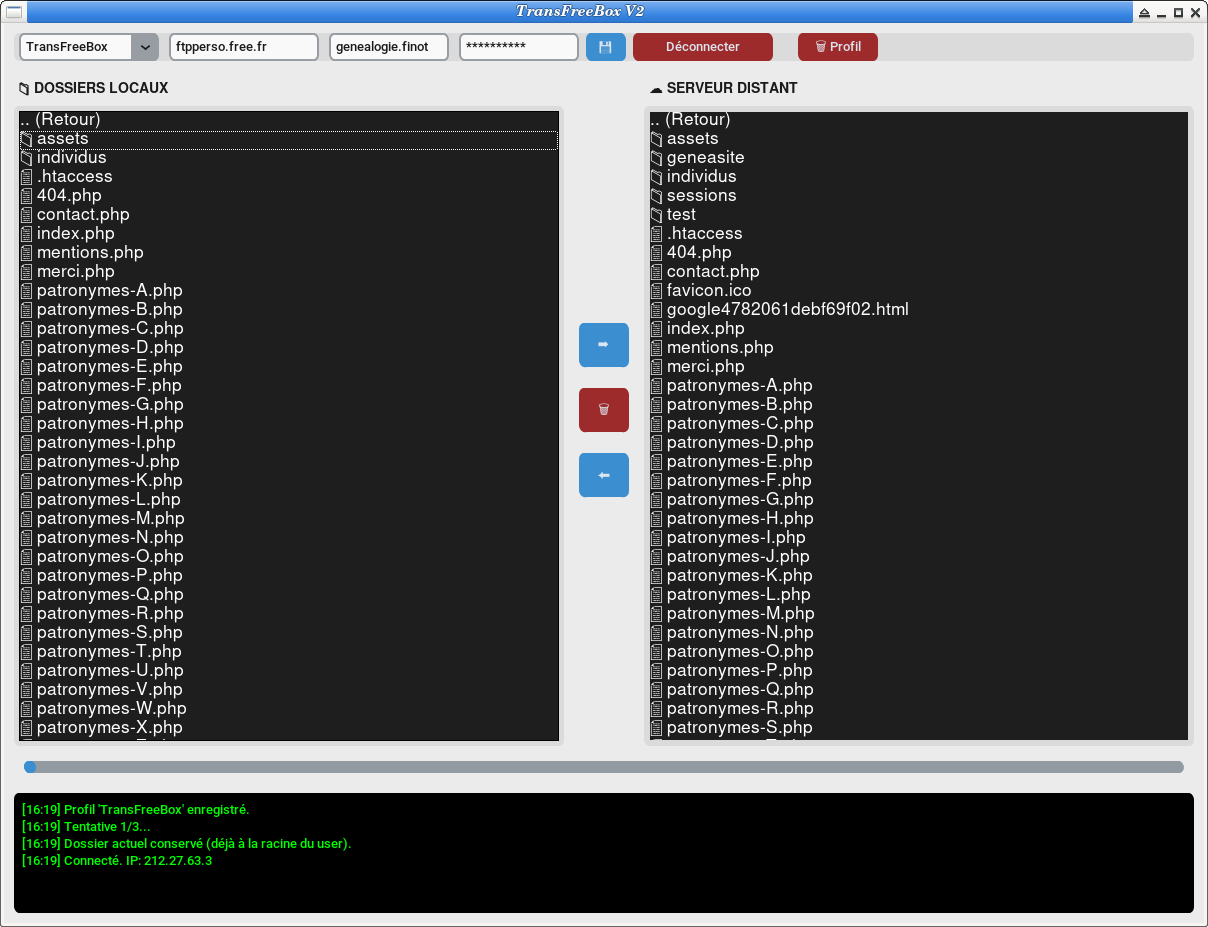This screenshot has width=1208, height=927.
Task: Click log line about profil 'TransFreeBox' enregistré
Action: click(x=135, y=810)
